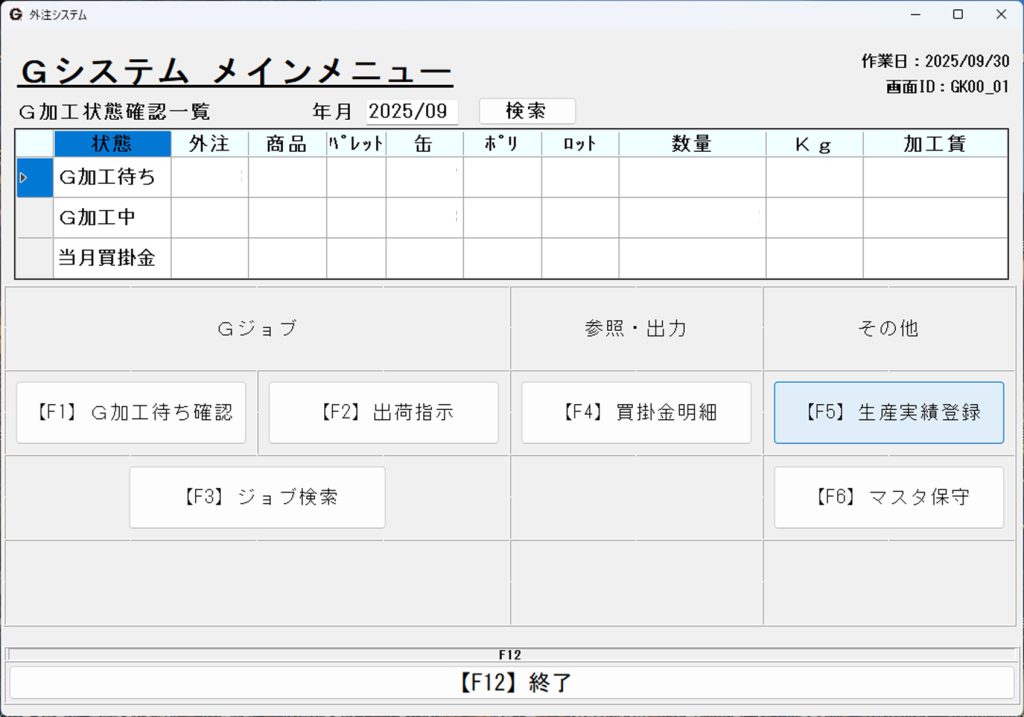
Task: Click the 数量 column header
Action: 692,144
